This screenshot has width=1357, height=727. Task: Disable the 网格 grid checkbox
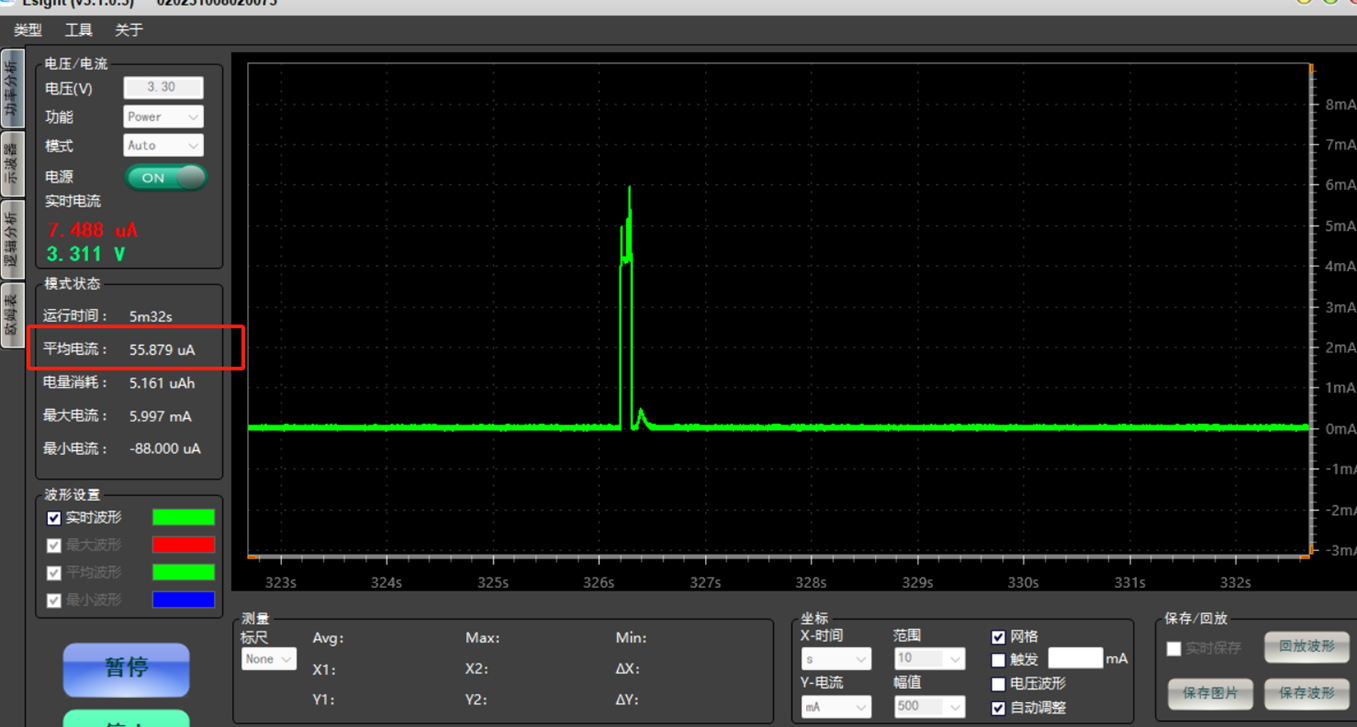tap(998, 637)
